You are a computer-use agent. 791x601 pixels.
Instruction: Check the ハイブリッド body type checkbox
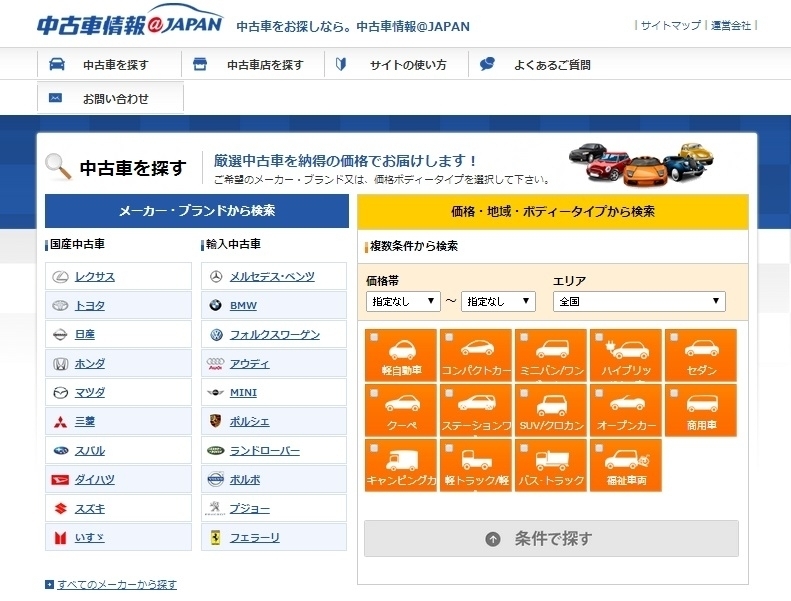click(599, 337)
